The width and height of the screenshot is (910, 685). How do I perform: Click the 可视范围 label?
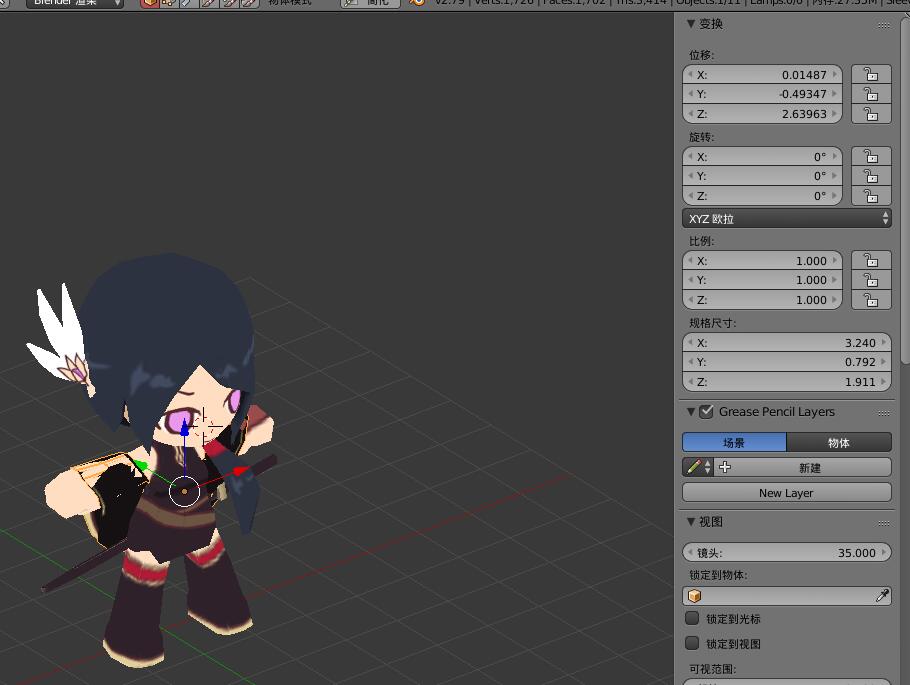713,669
